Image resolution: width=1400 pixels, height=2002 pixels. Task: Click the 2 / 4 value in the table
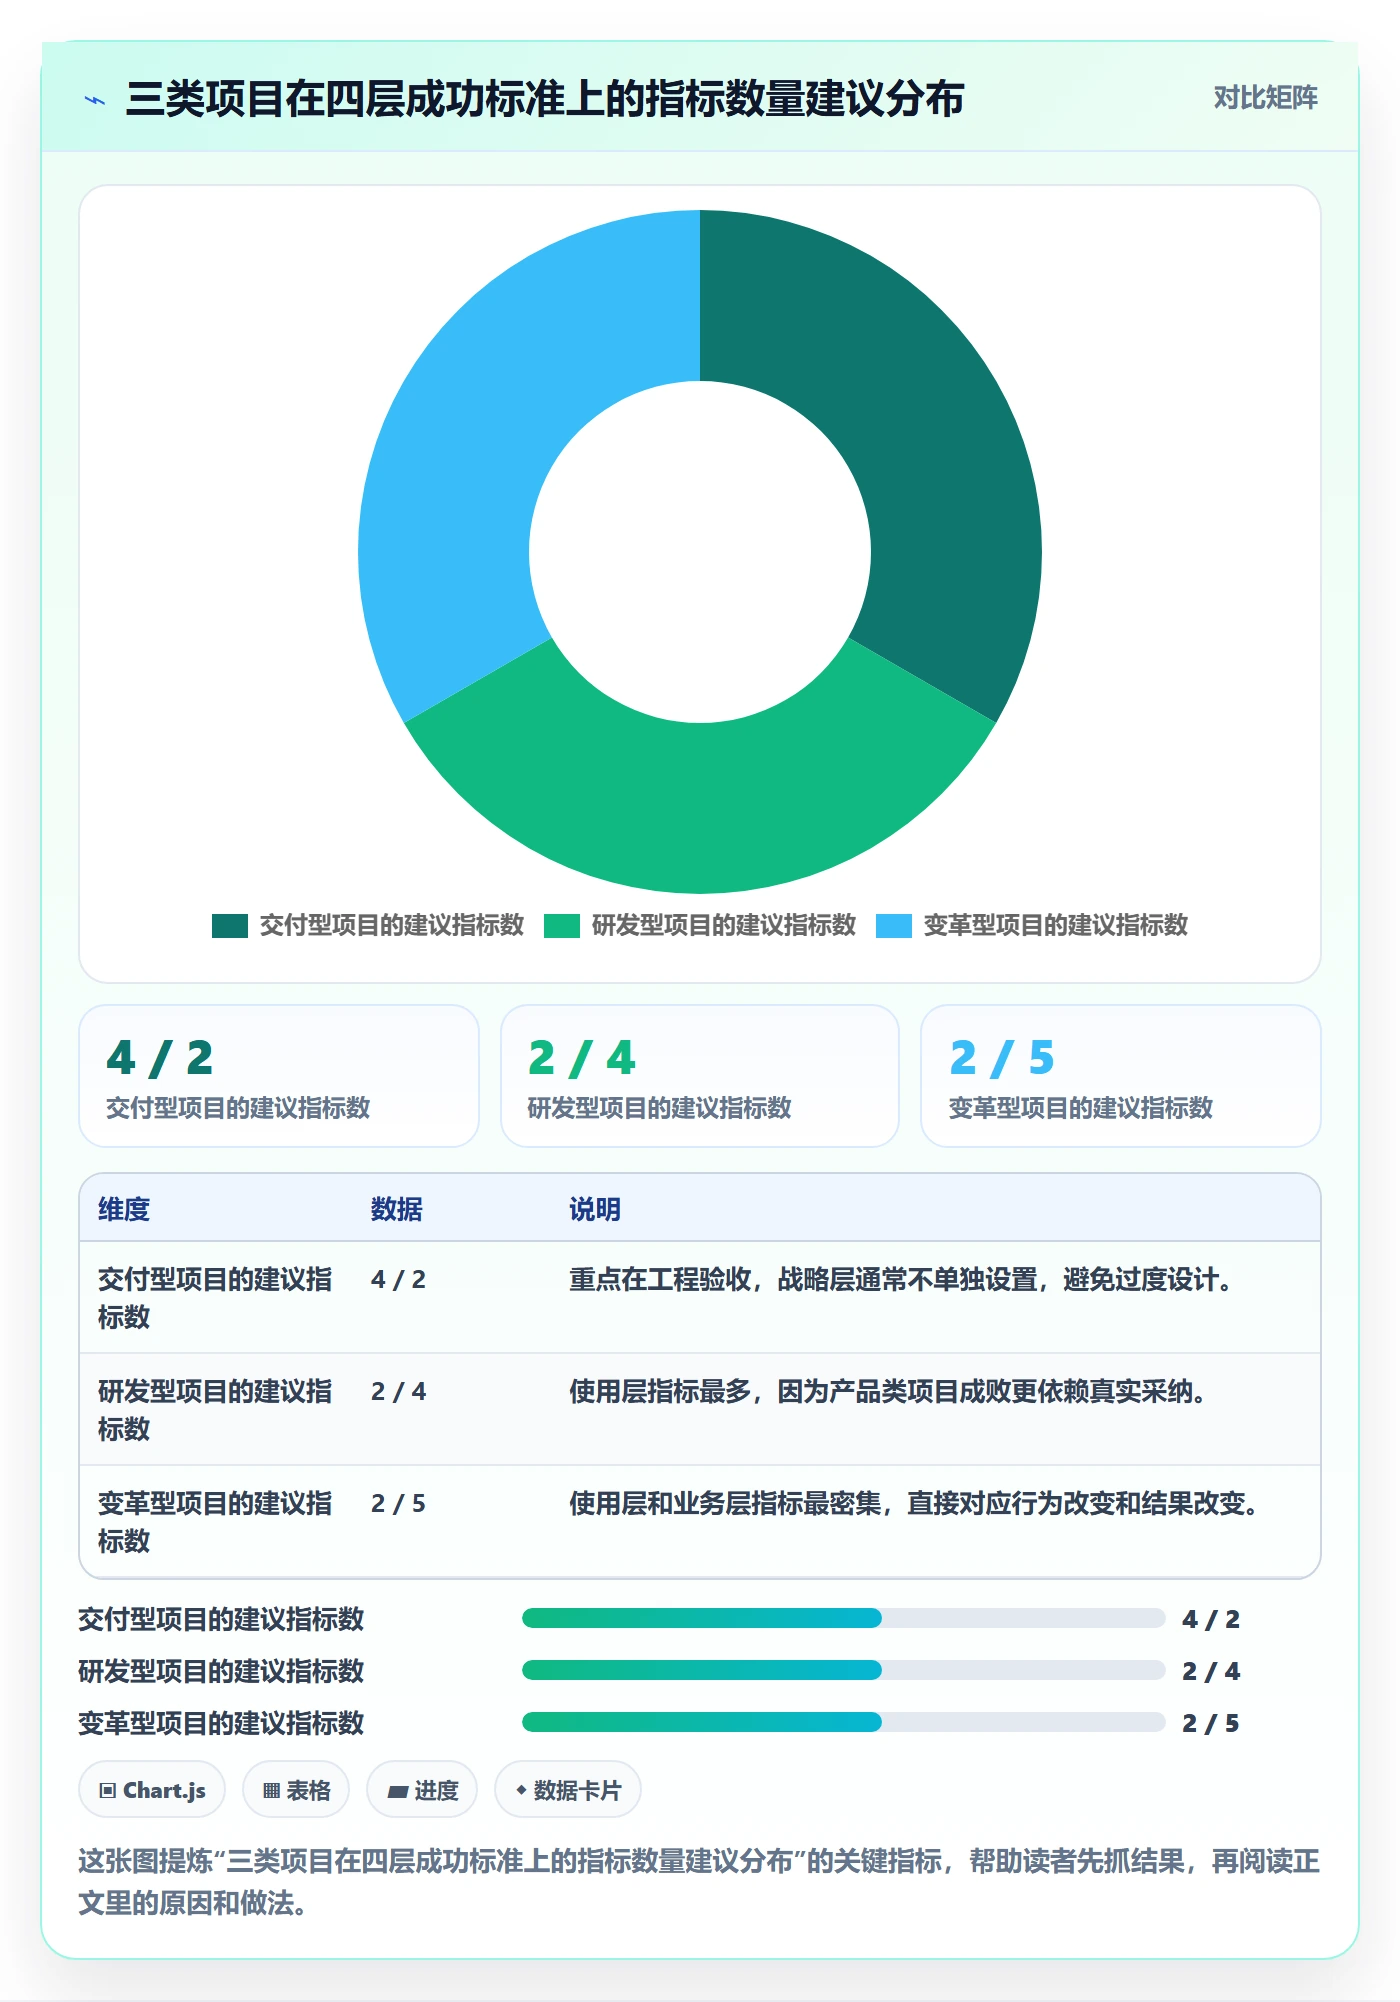[398, 1391]
